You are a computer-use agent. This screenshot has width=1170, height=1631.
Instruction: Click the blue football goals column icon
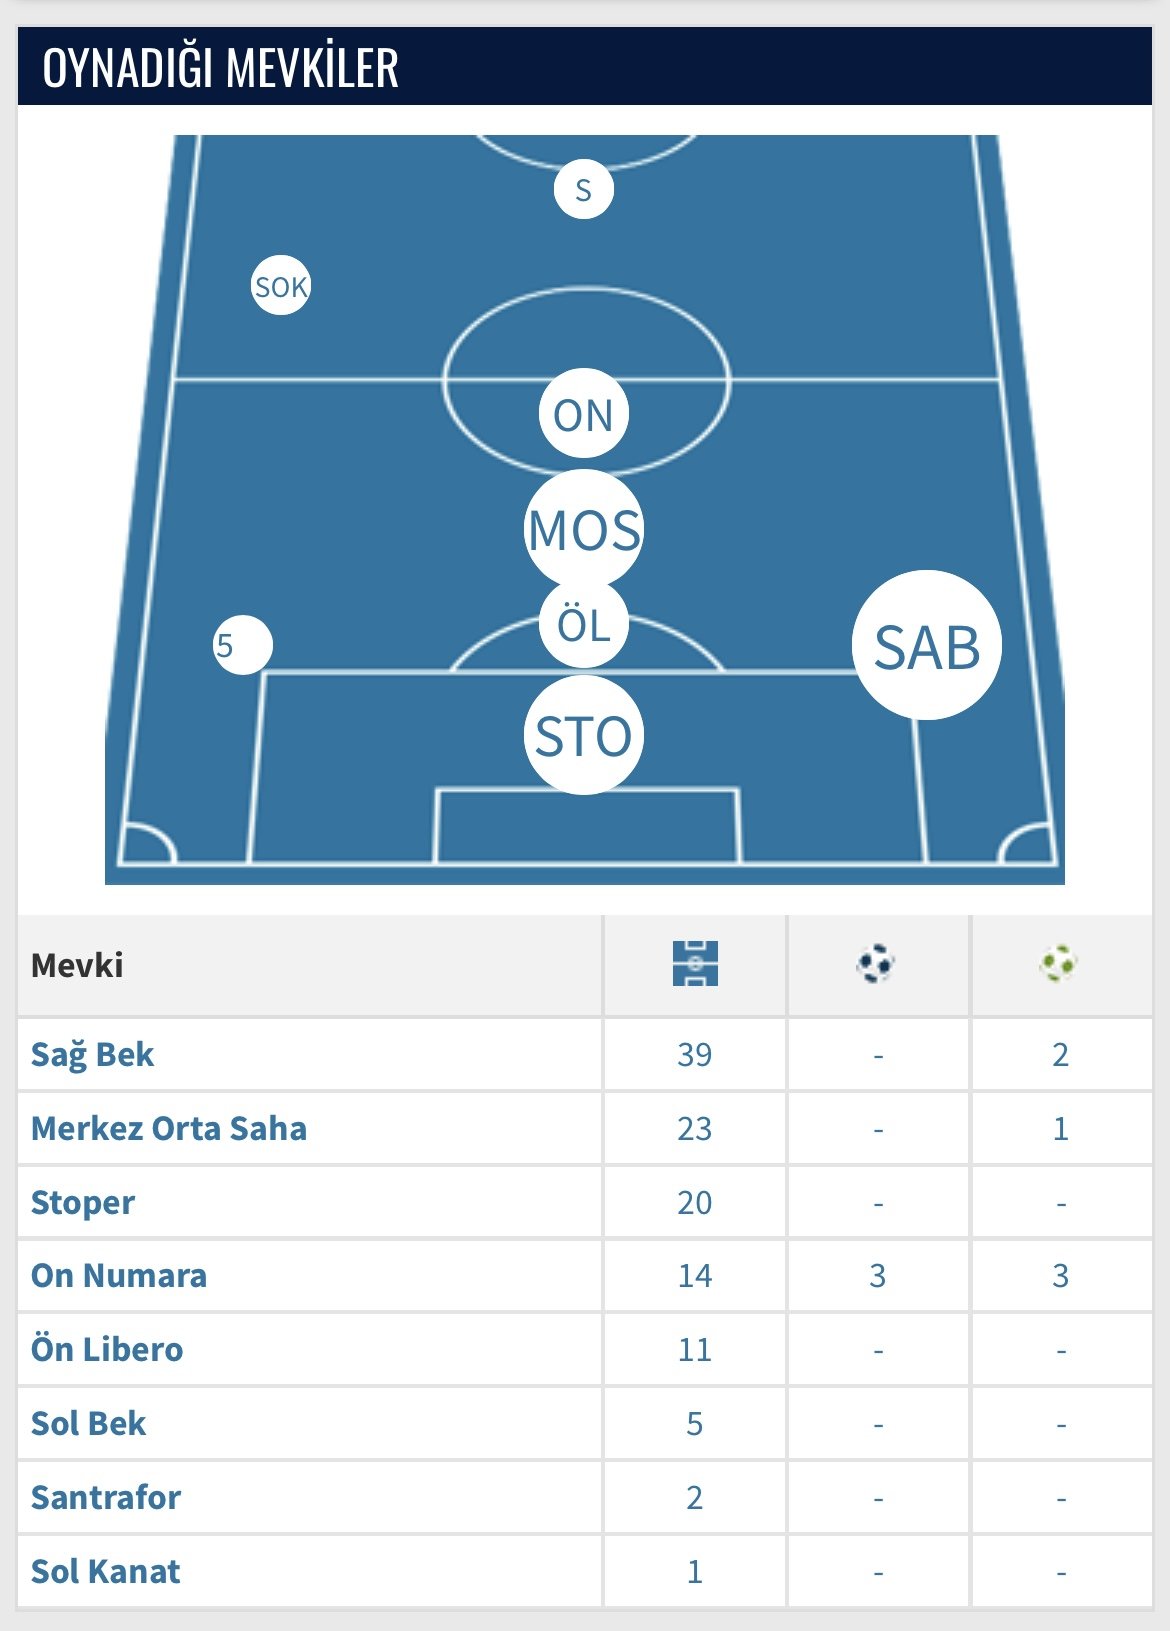[x=876, y=964]
